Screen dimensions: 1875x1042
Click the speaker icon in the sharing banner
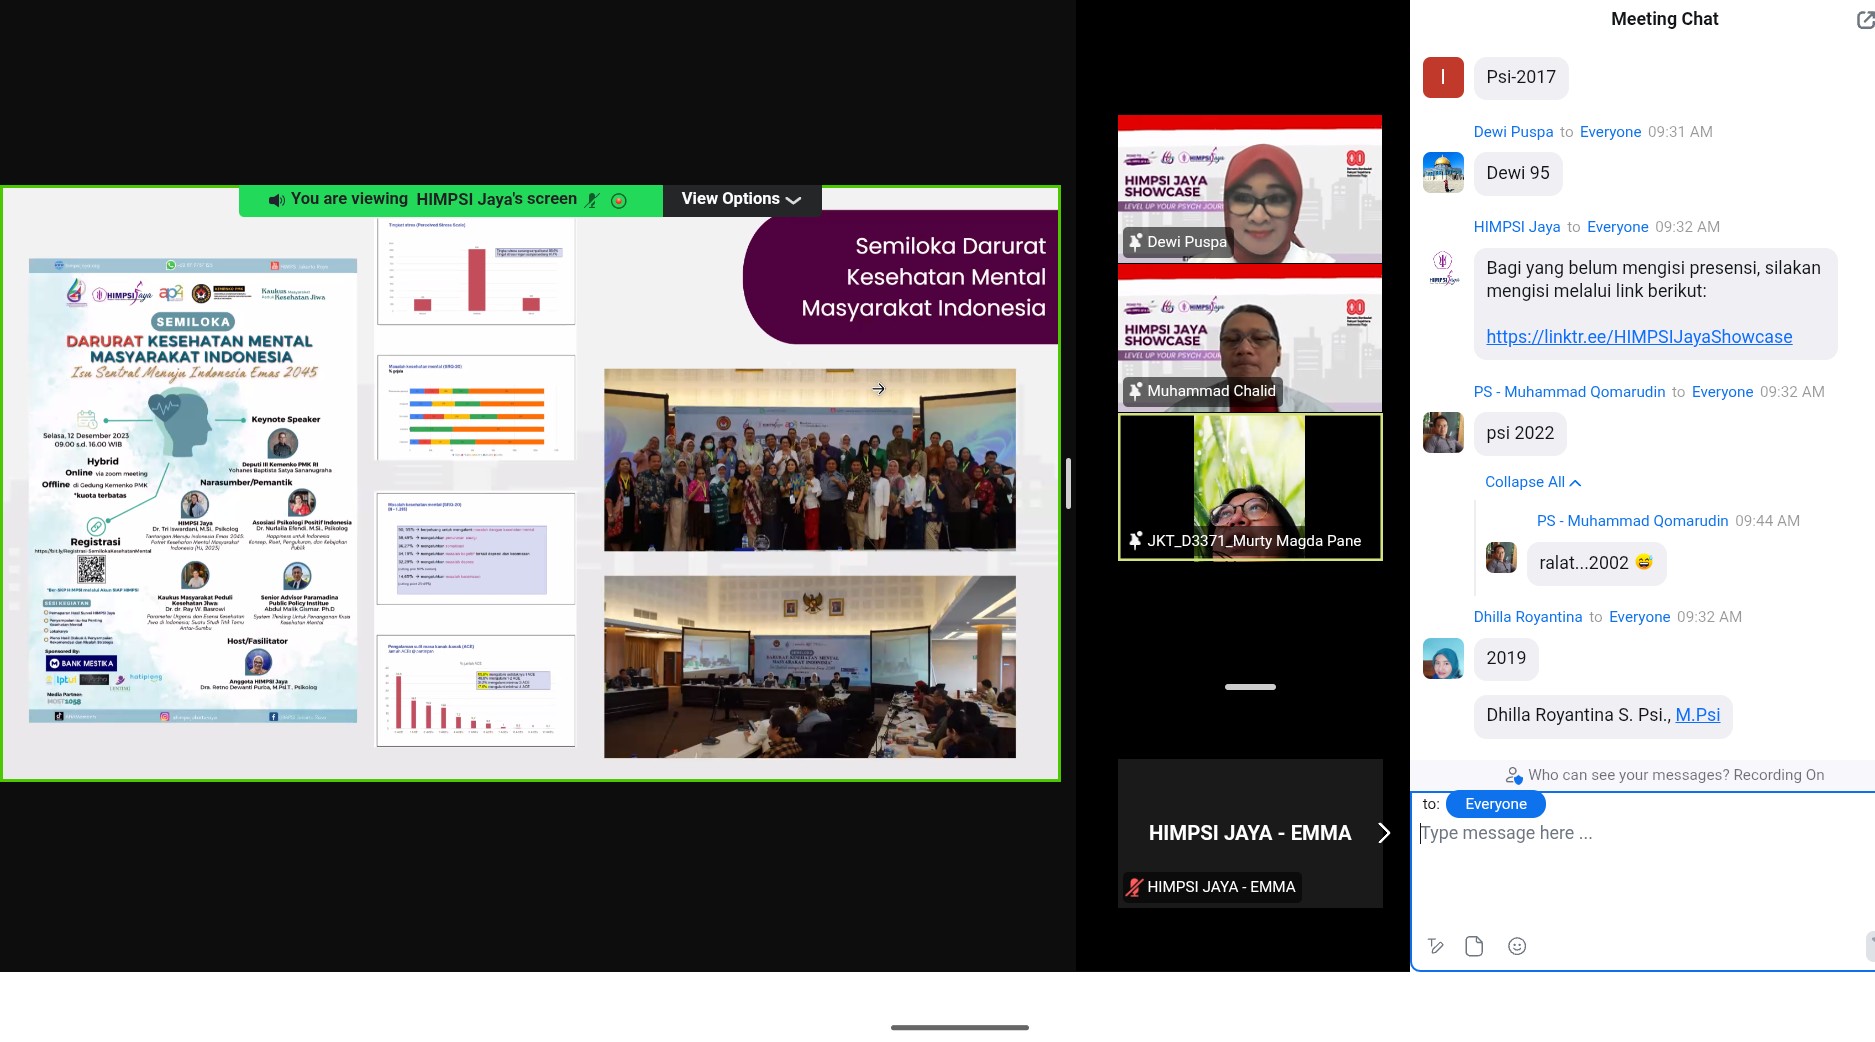pos(277,200)
